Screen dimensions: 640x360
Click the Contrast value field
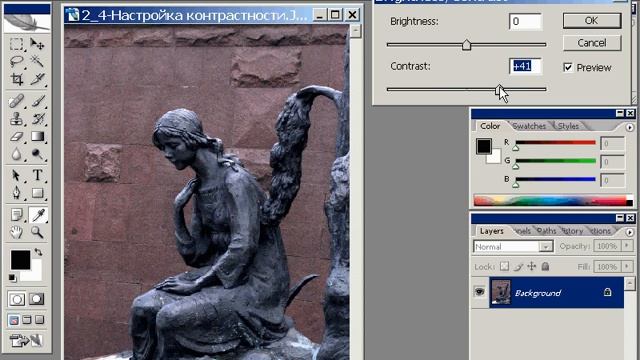pos(525,66)
